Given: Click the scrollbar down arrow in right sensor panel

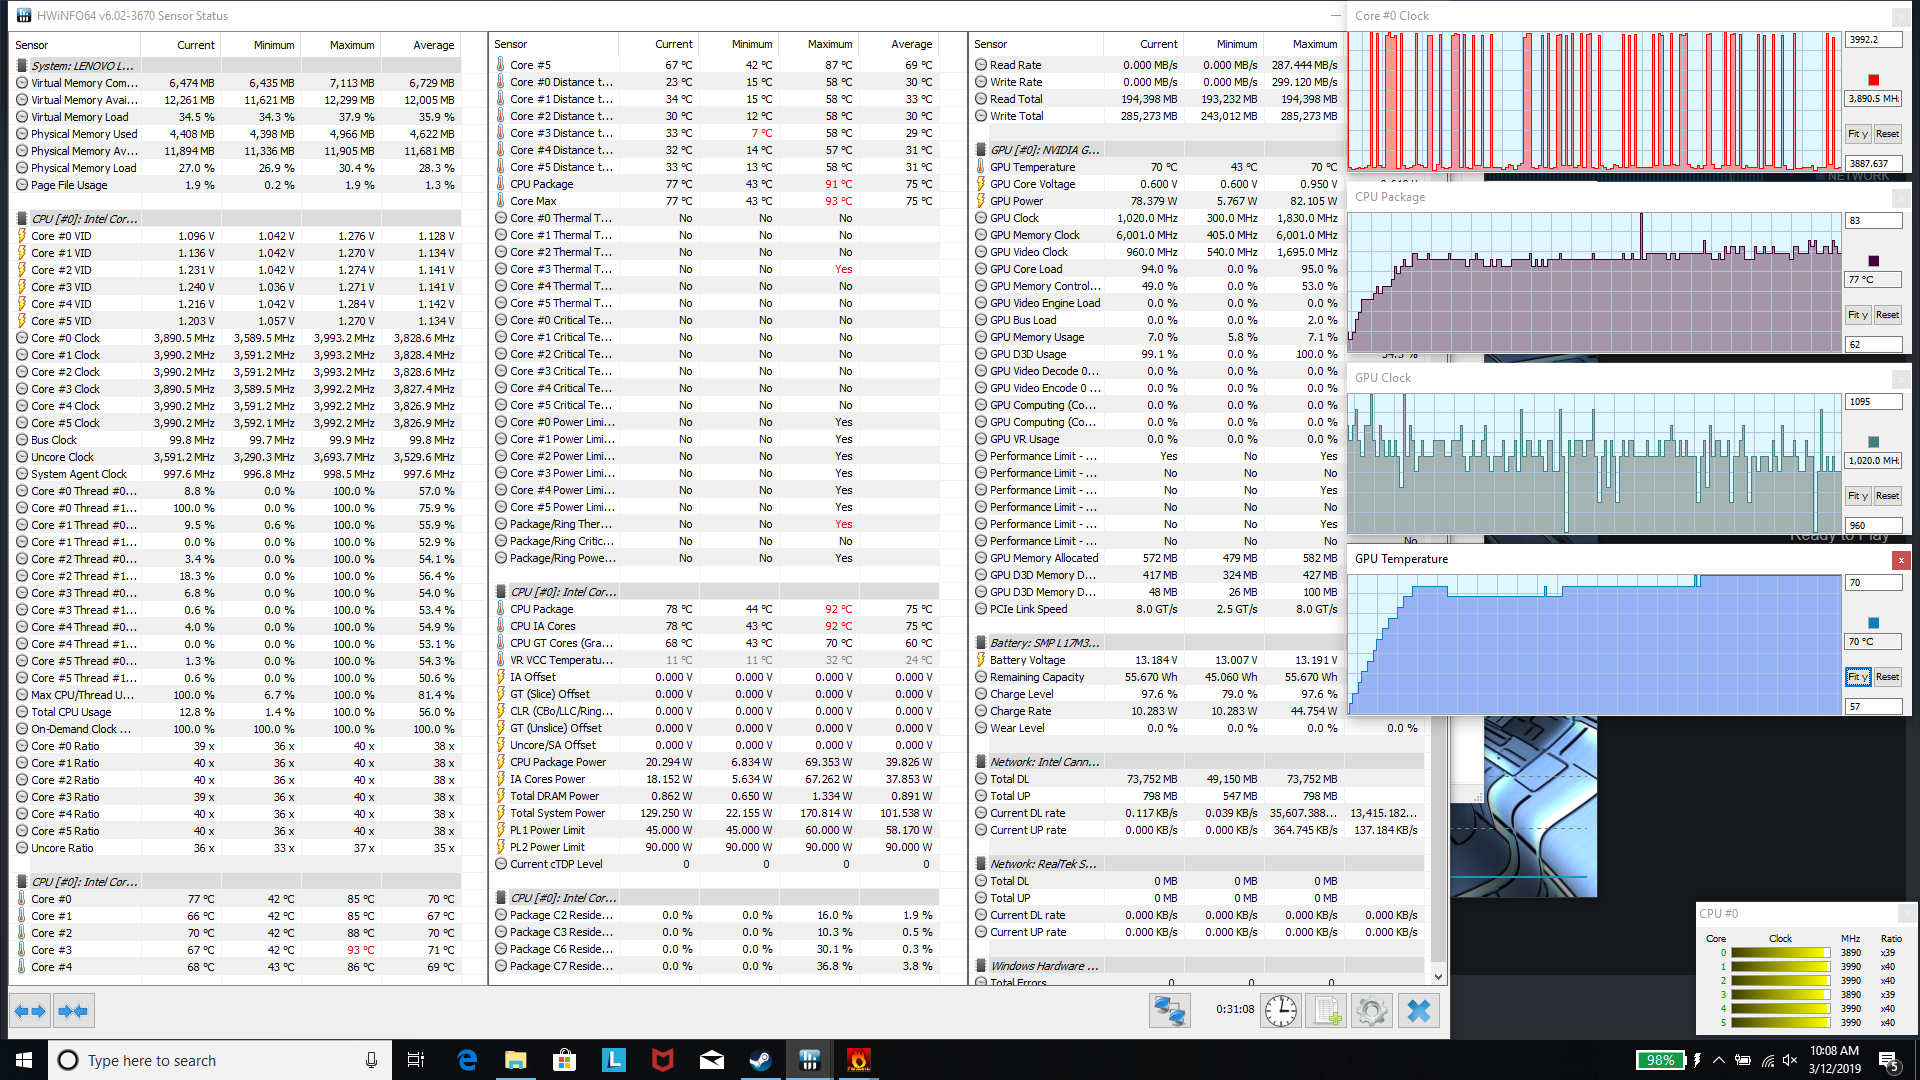Looking at the screenshot, I should (x=1438, y=976).
